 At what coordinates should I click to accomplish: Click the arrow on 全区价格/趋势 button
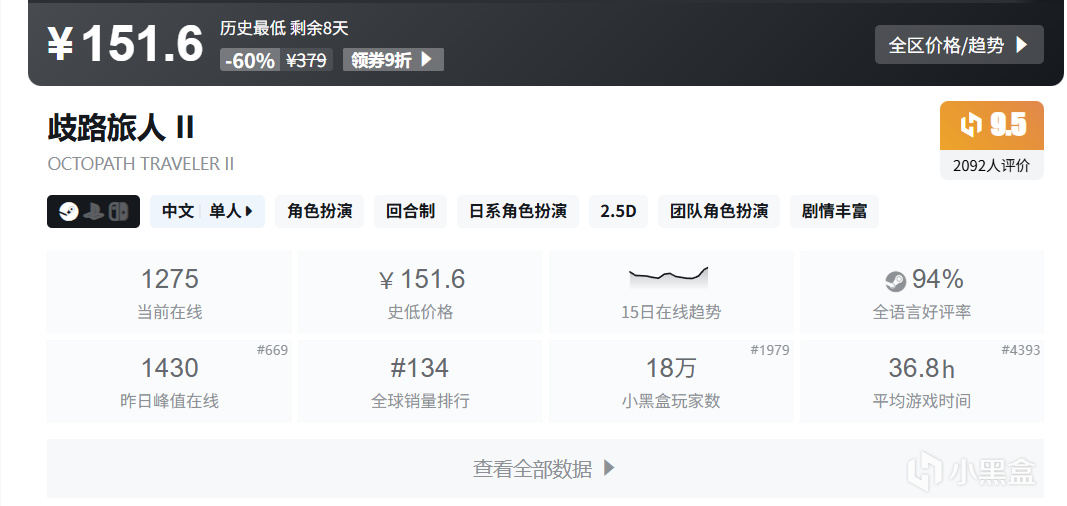[x=1021, y=46]
